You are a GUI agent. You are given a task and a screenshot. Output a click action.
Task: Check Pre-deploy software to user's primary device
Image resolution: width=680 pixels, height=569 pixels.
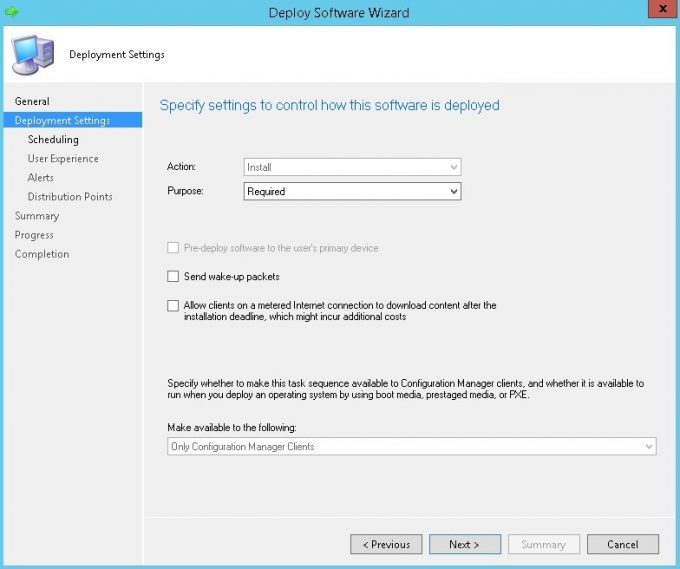173,248
